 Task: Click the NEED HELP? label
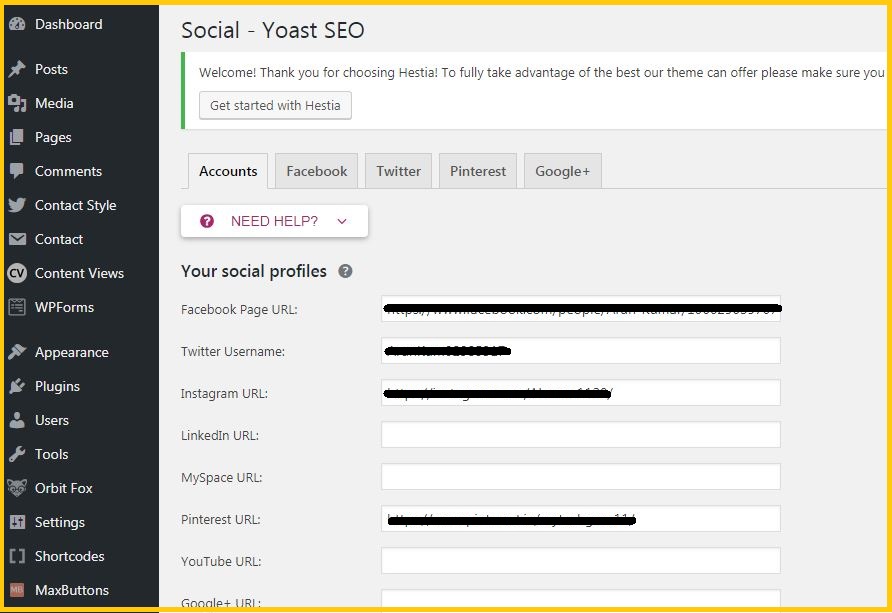274,221
